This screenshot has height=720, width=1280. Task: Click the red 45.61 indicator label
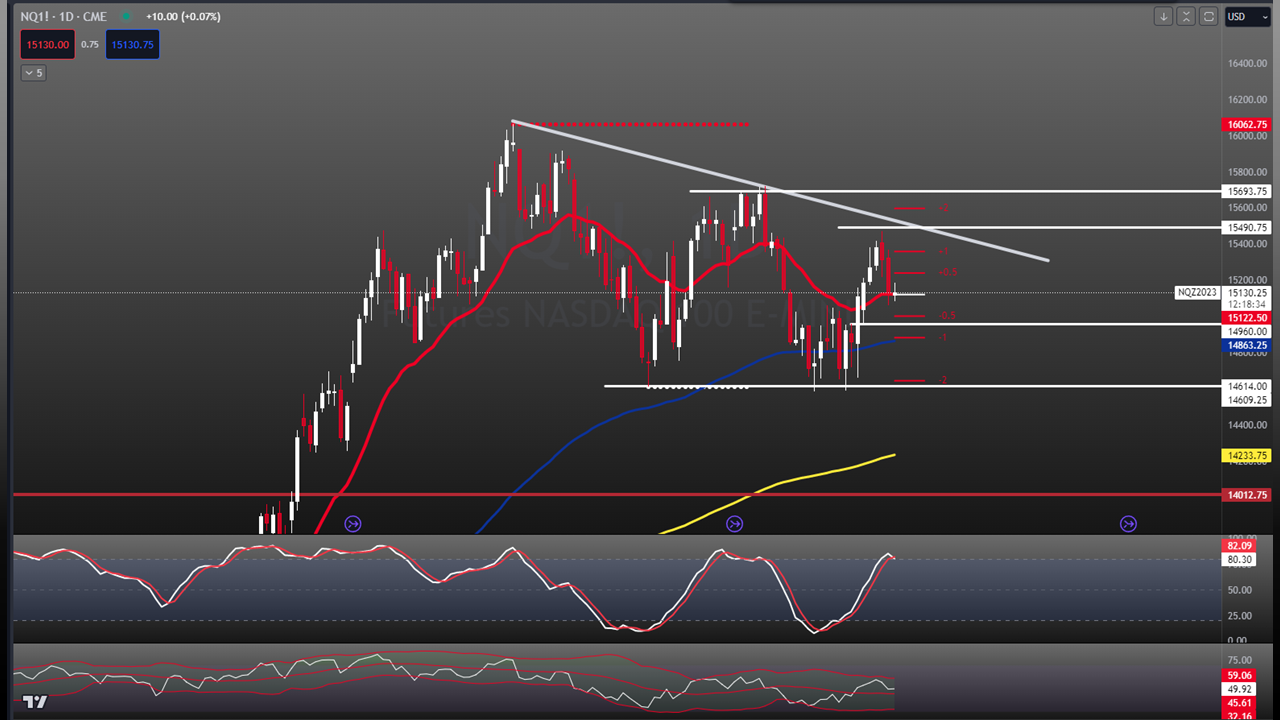(x=1239, y=703)
